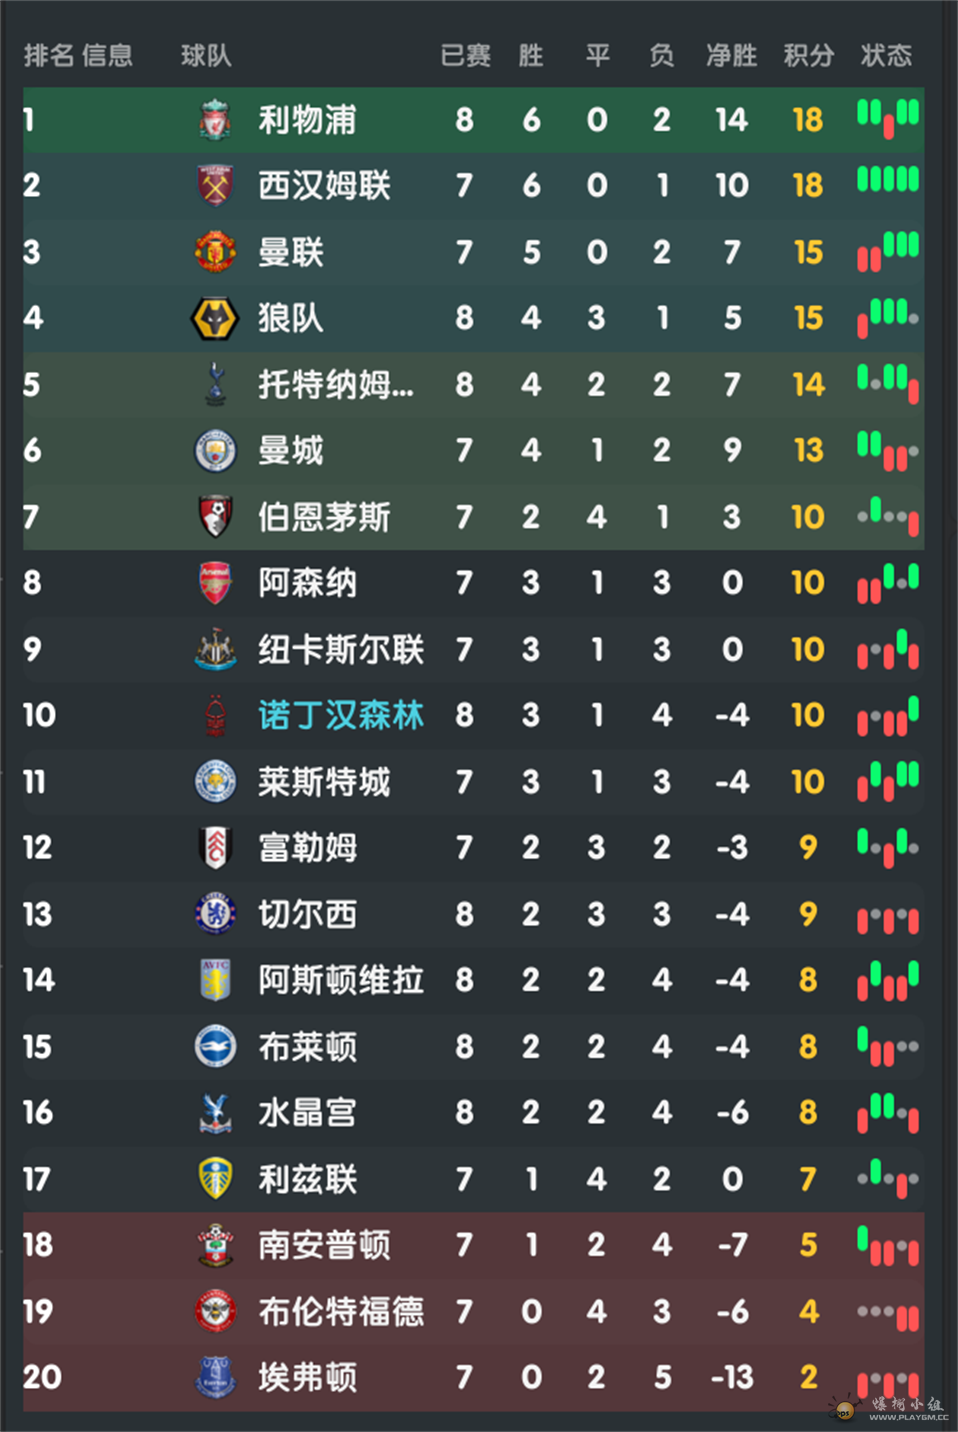Viewport: 958px width, 1432px height.
Task: Click West Ham's all-green form bars
Action: point(888,180)
